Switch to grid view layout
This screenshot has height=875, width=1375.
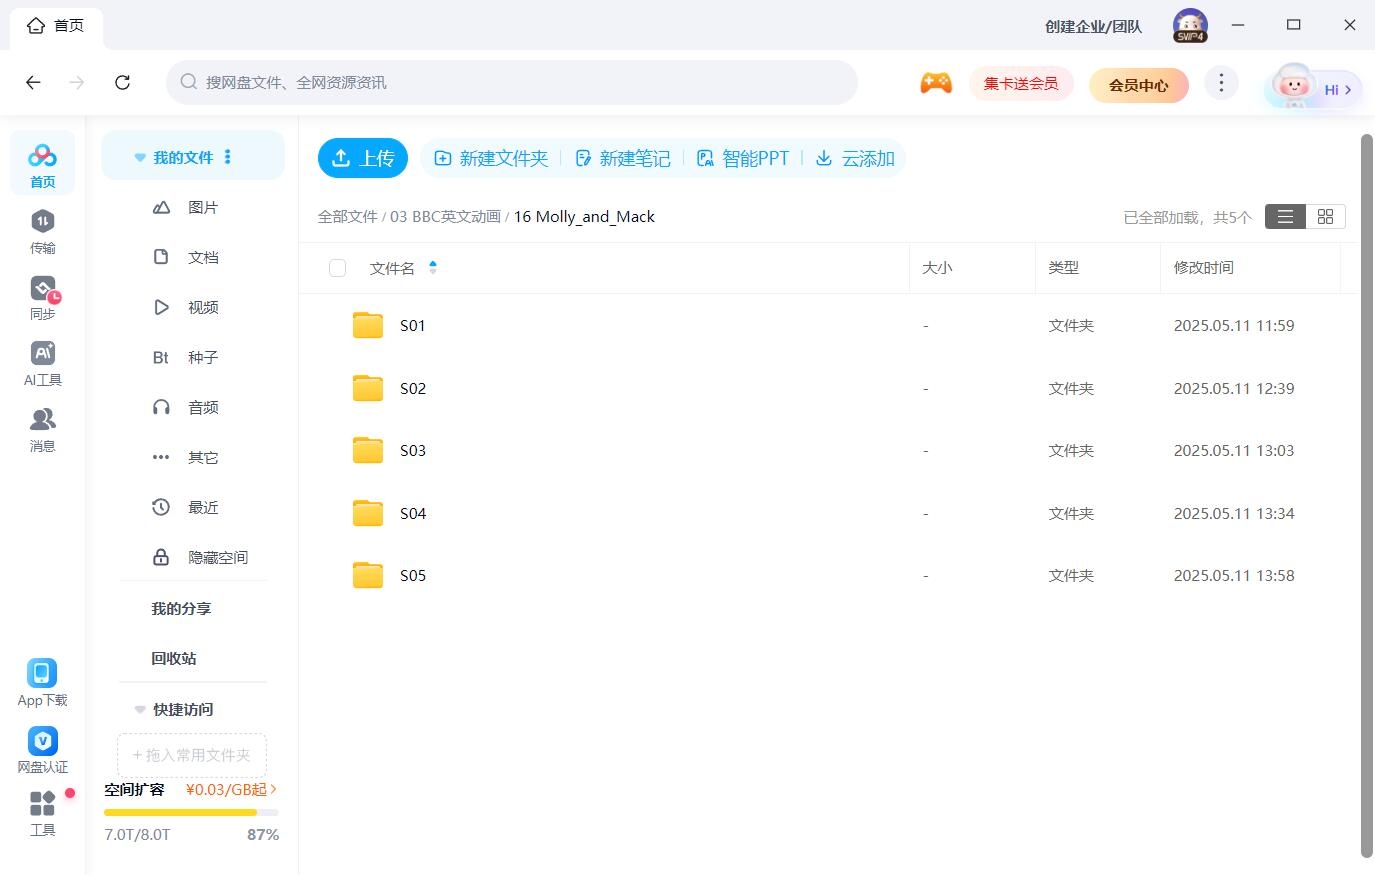pos(1325,216)
